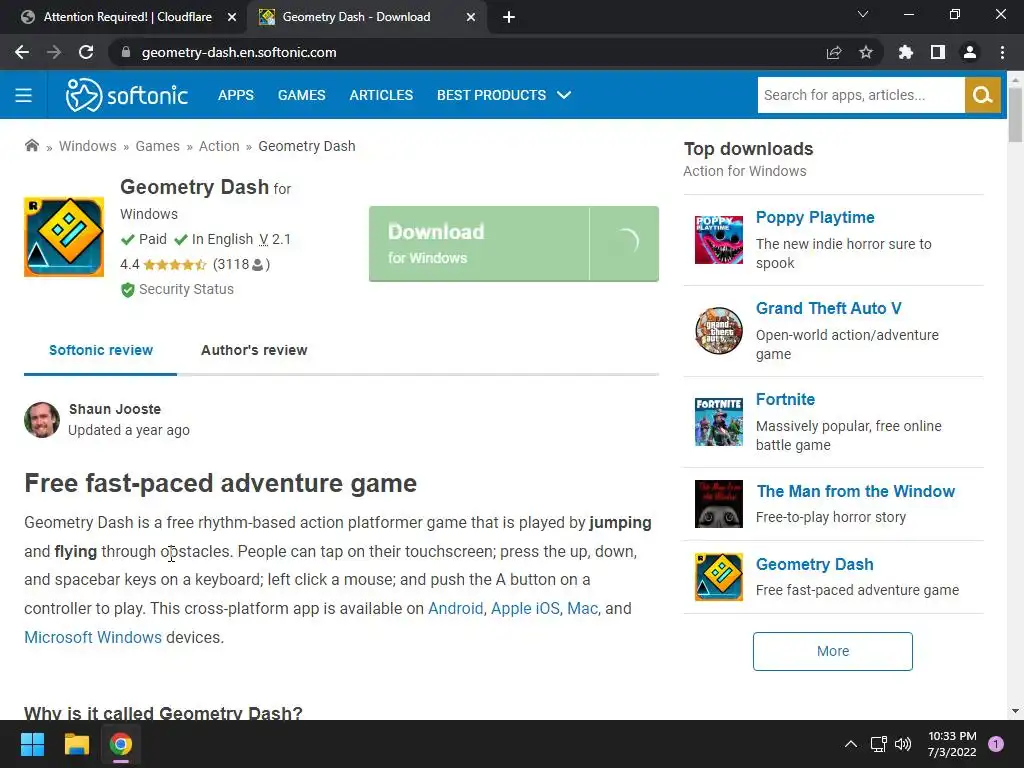Focus the Search for apps field
The height and width of the screenshot is (768, 1024).
861,95
